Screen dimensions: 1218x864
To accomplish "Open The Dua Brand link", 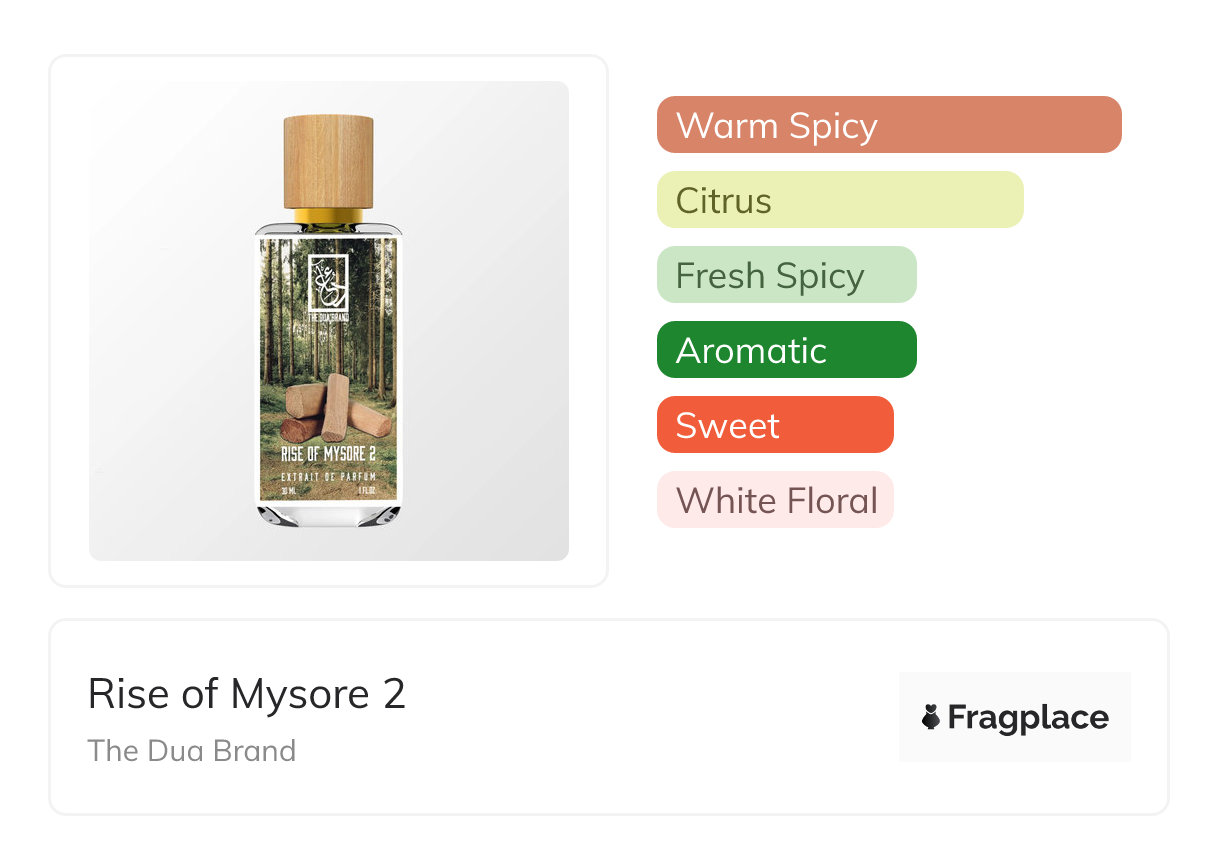I will pyautogui.click(x=192, y=750).
